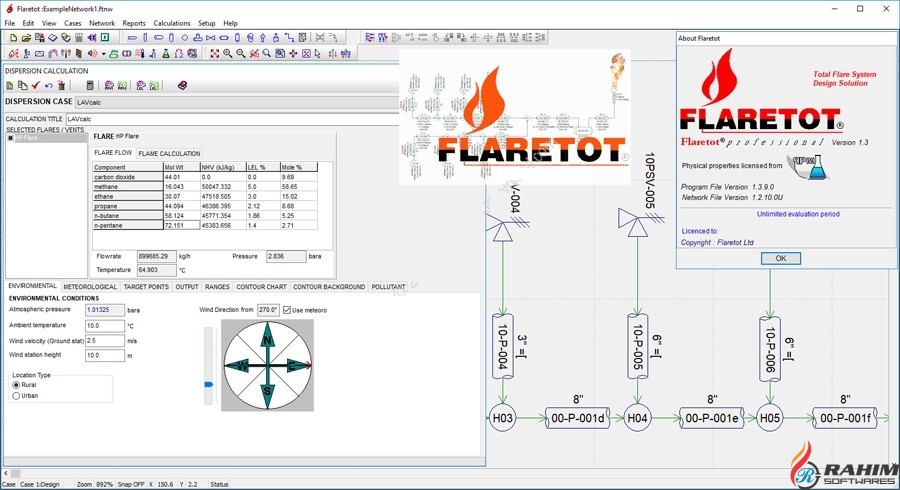Click the calculator icon in Dispersion toolbar
This screenshot has height=490, width=900.
coord(90,85)
